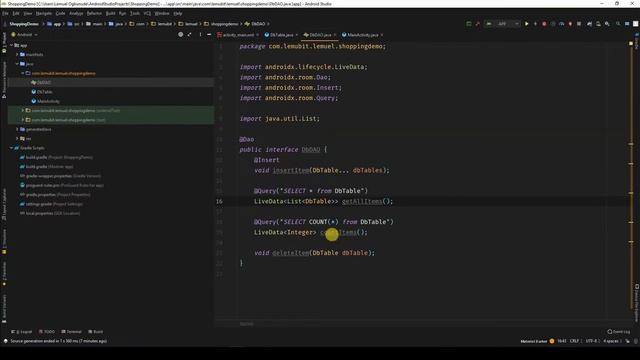Image resolution: width=640 pixels, height=360 pixels.
Task: Click the target locate icon in Project panel
Action: (x=180, y=35)
